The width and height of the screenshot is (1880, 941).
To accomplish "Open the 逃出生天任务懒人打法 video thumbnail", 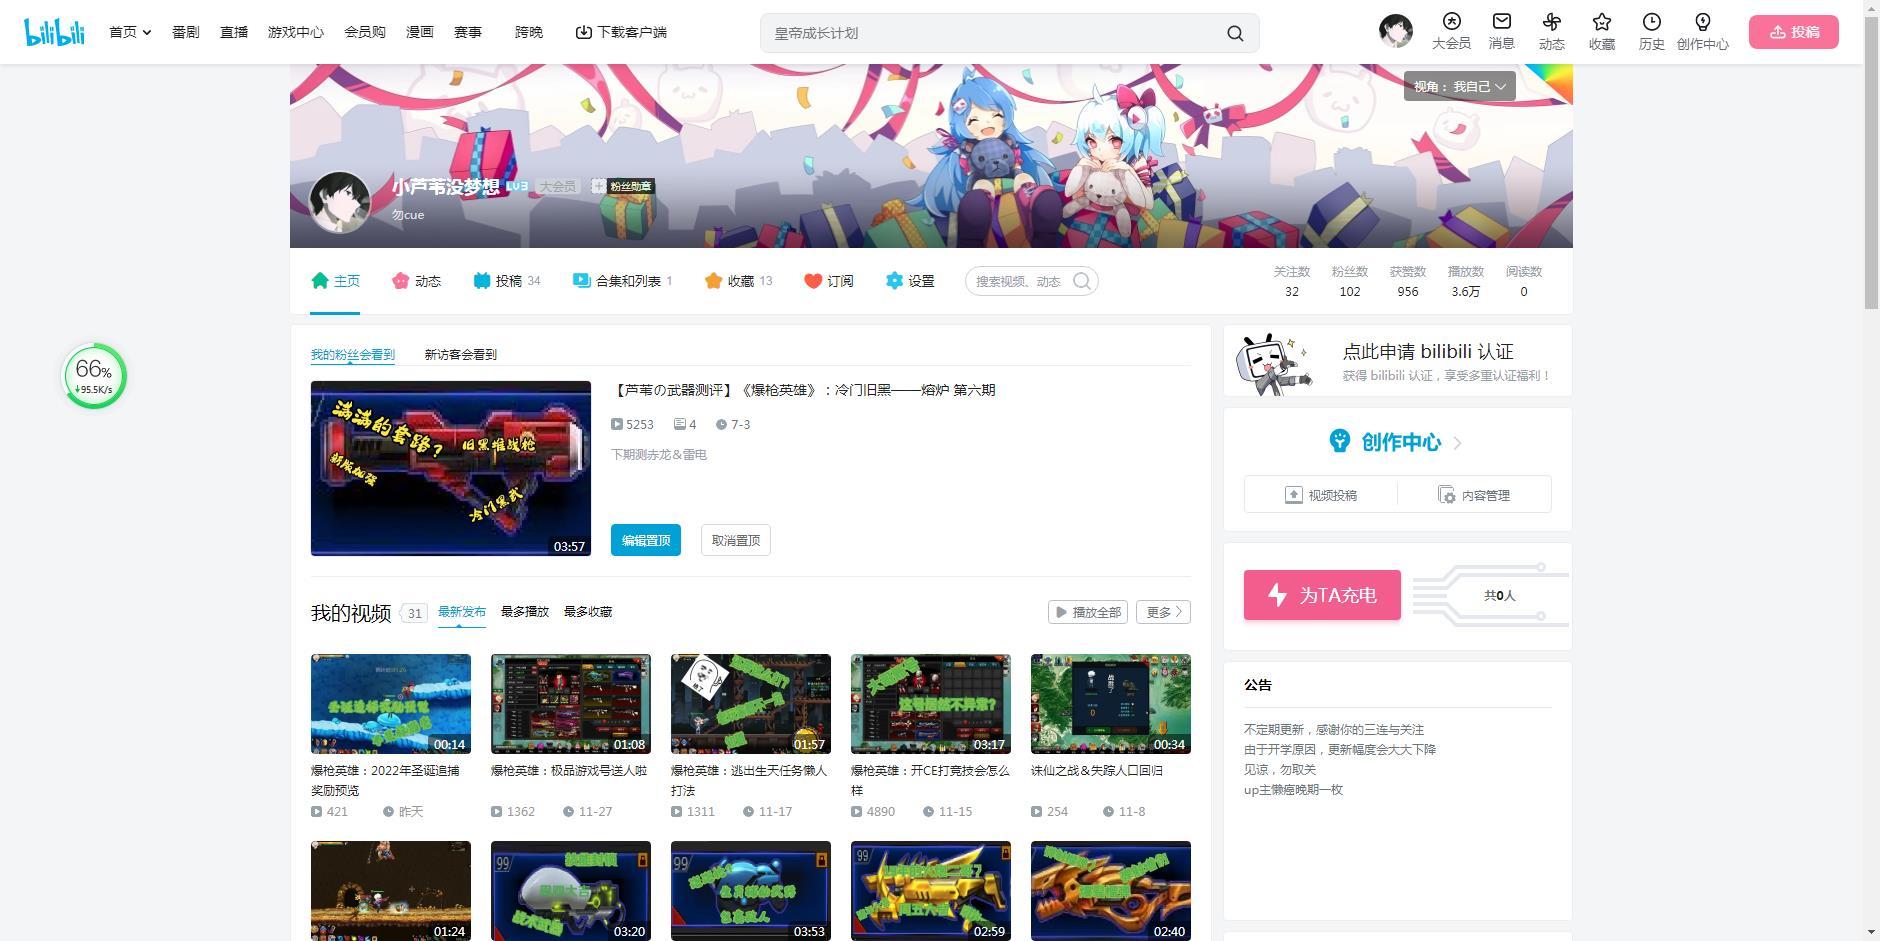I will pyautogui.click(x=751, y=704).
